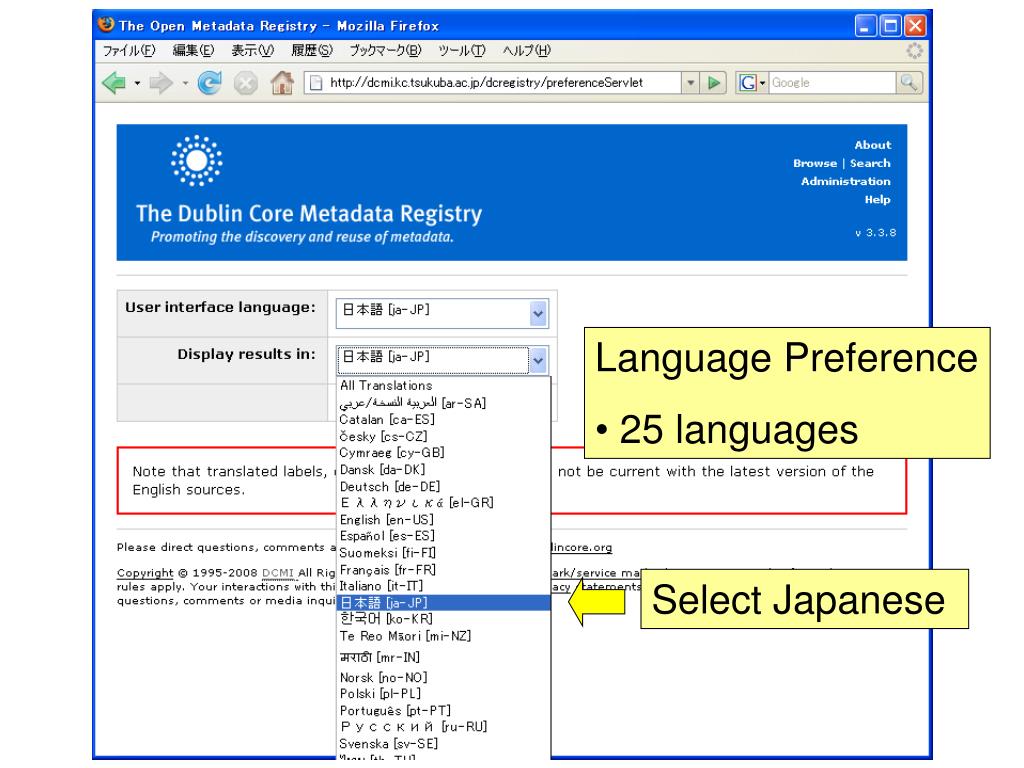Viewport: 1024px width, 768px height.
Task: Select Italiano [it-IT] option
Action: click(x=443, y=586)
